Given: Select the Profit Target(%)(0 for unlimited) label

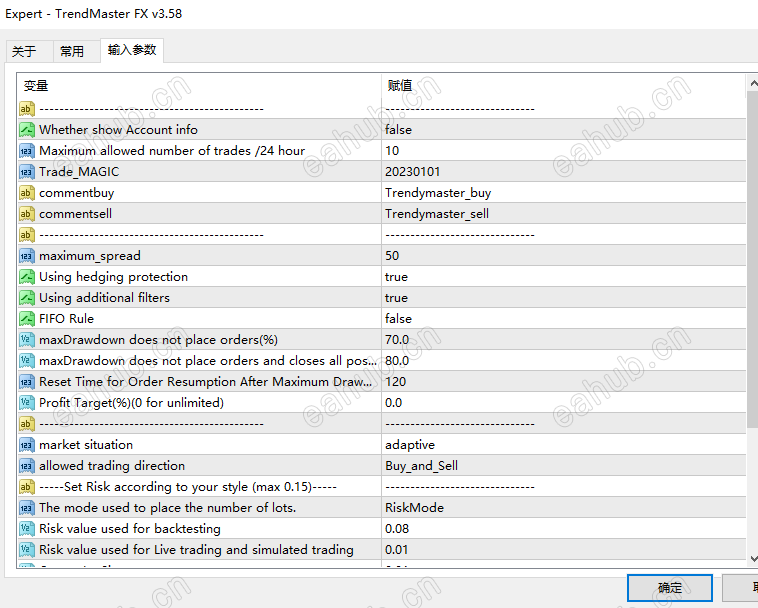Looking at the screenshot, I should point(131,403).
